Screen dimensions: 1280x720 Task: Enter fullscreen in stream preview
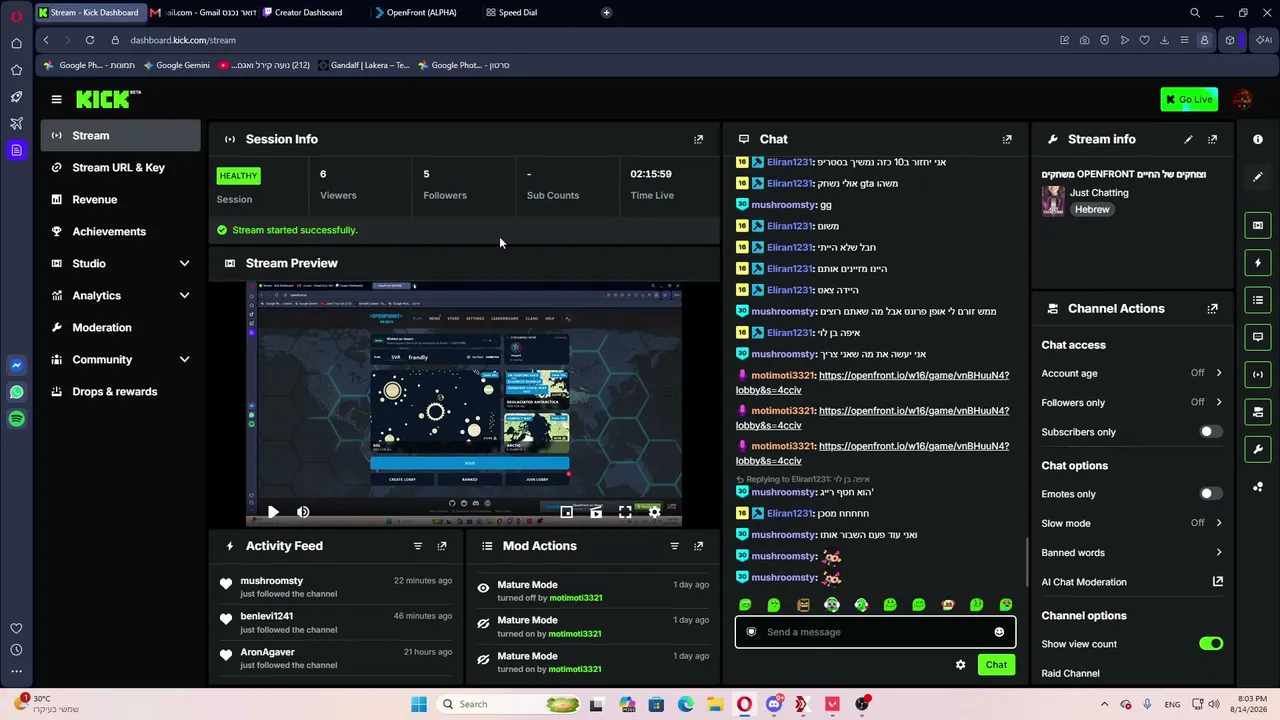point(625,512)
